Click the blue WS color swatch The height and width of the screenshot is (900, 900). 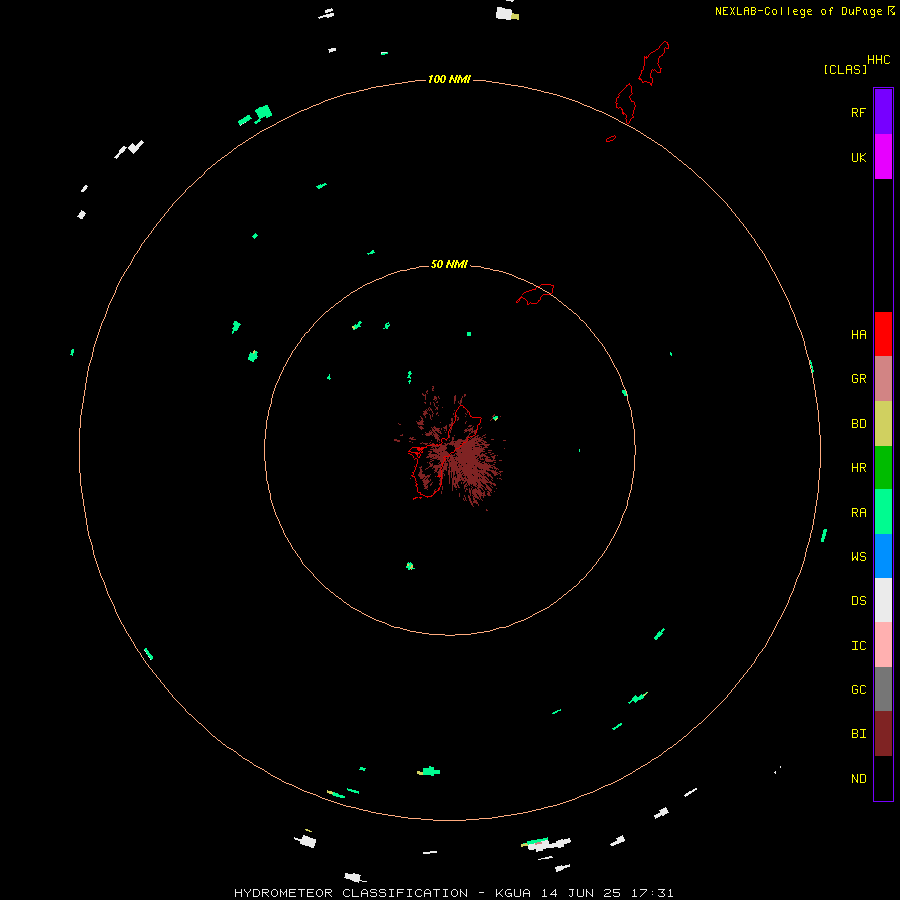(x=883, y=556)
